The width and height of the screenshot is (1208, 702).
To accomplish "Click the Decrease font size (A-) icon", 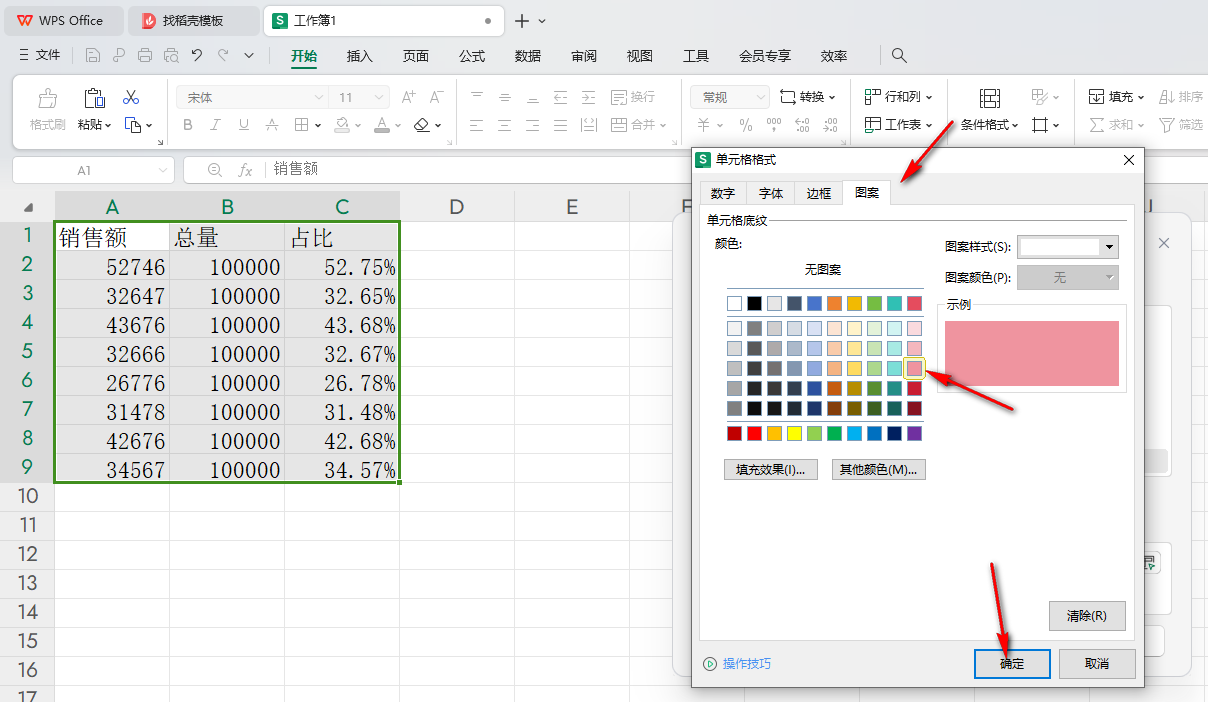I will [436, 97].
